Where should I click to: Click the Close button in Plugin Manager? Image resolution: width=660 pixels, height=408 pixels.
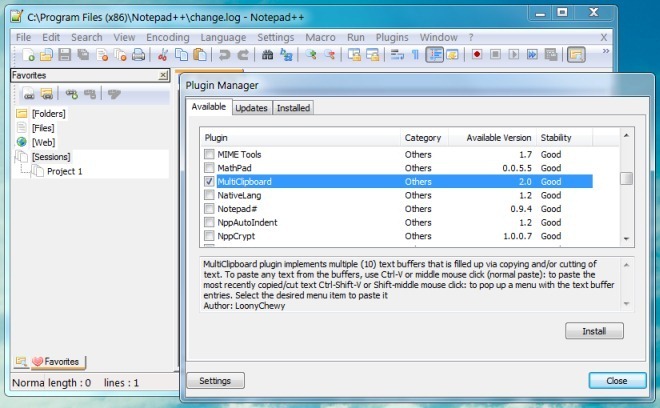[x=617, y=381]
